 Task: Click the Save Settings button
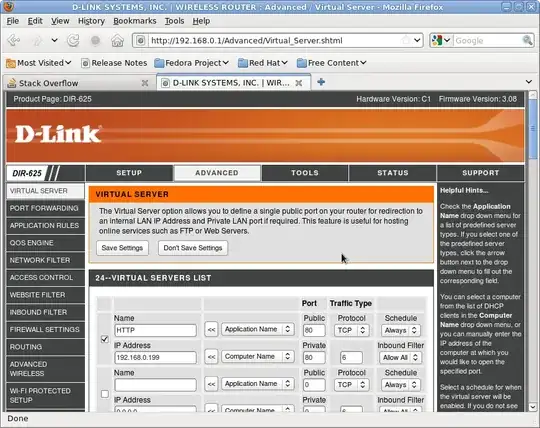pyautogui.click(x=122, y=248)
